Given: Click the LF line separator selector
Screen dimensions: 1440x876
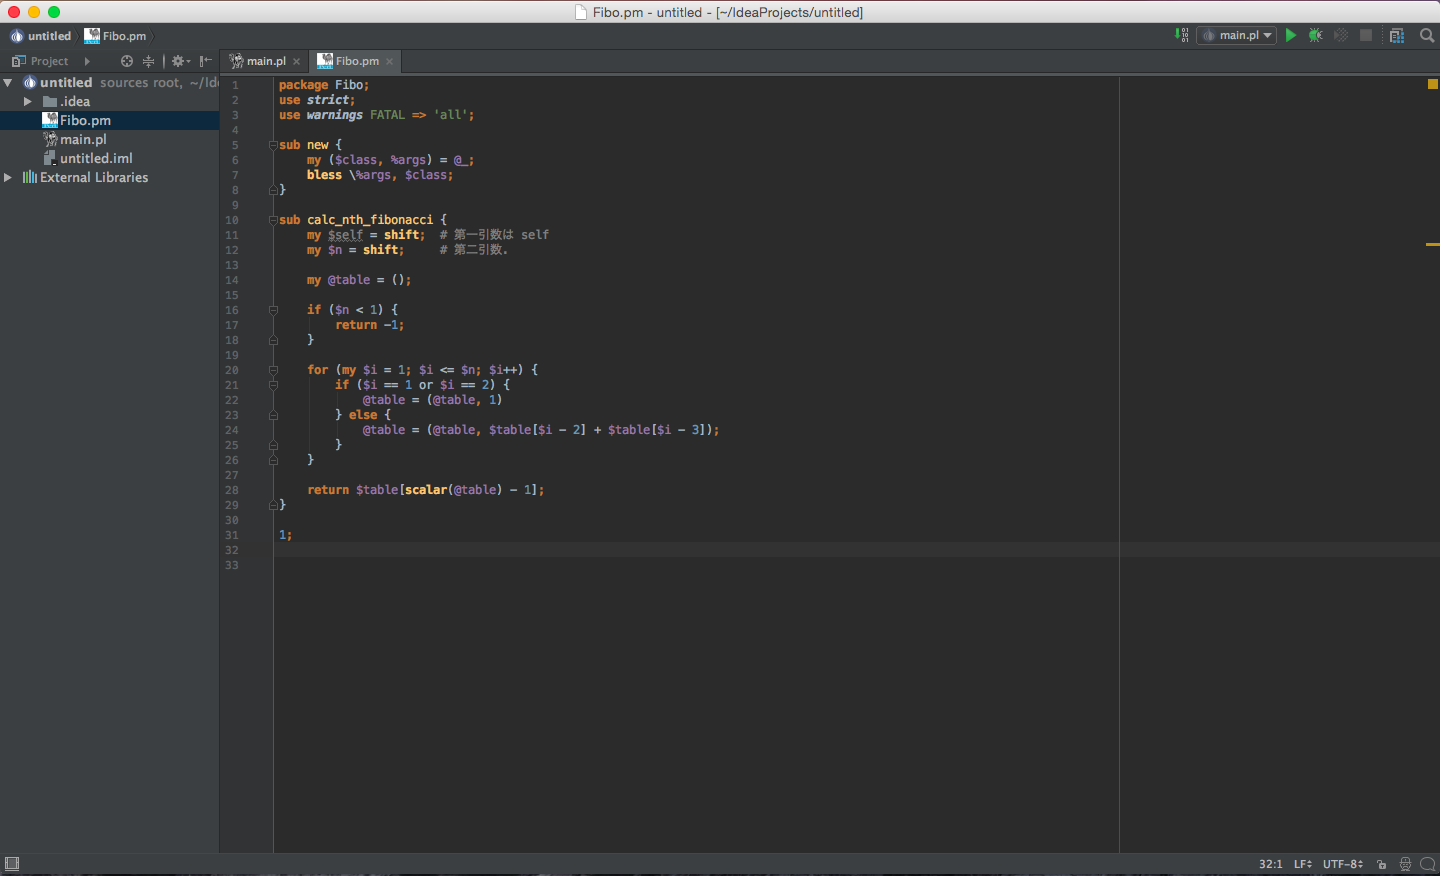Looking at the screenshot, I should (x=1302, y=864).
